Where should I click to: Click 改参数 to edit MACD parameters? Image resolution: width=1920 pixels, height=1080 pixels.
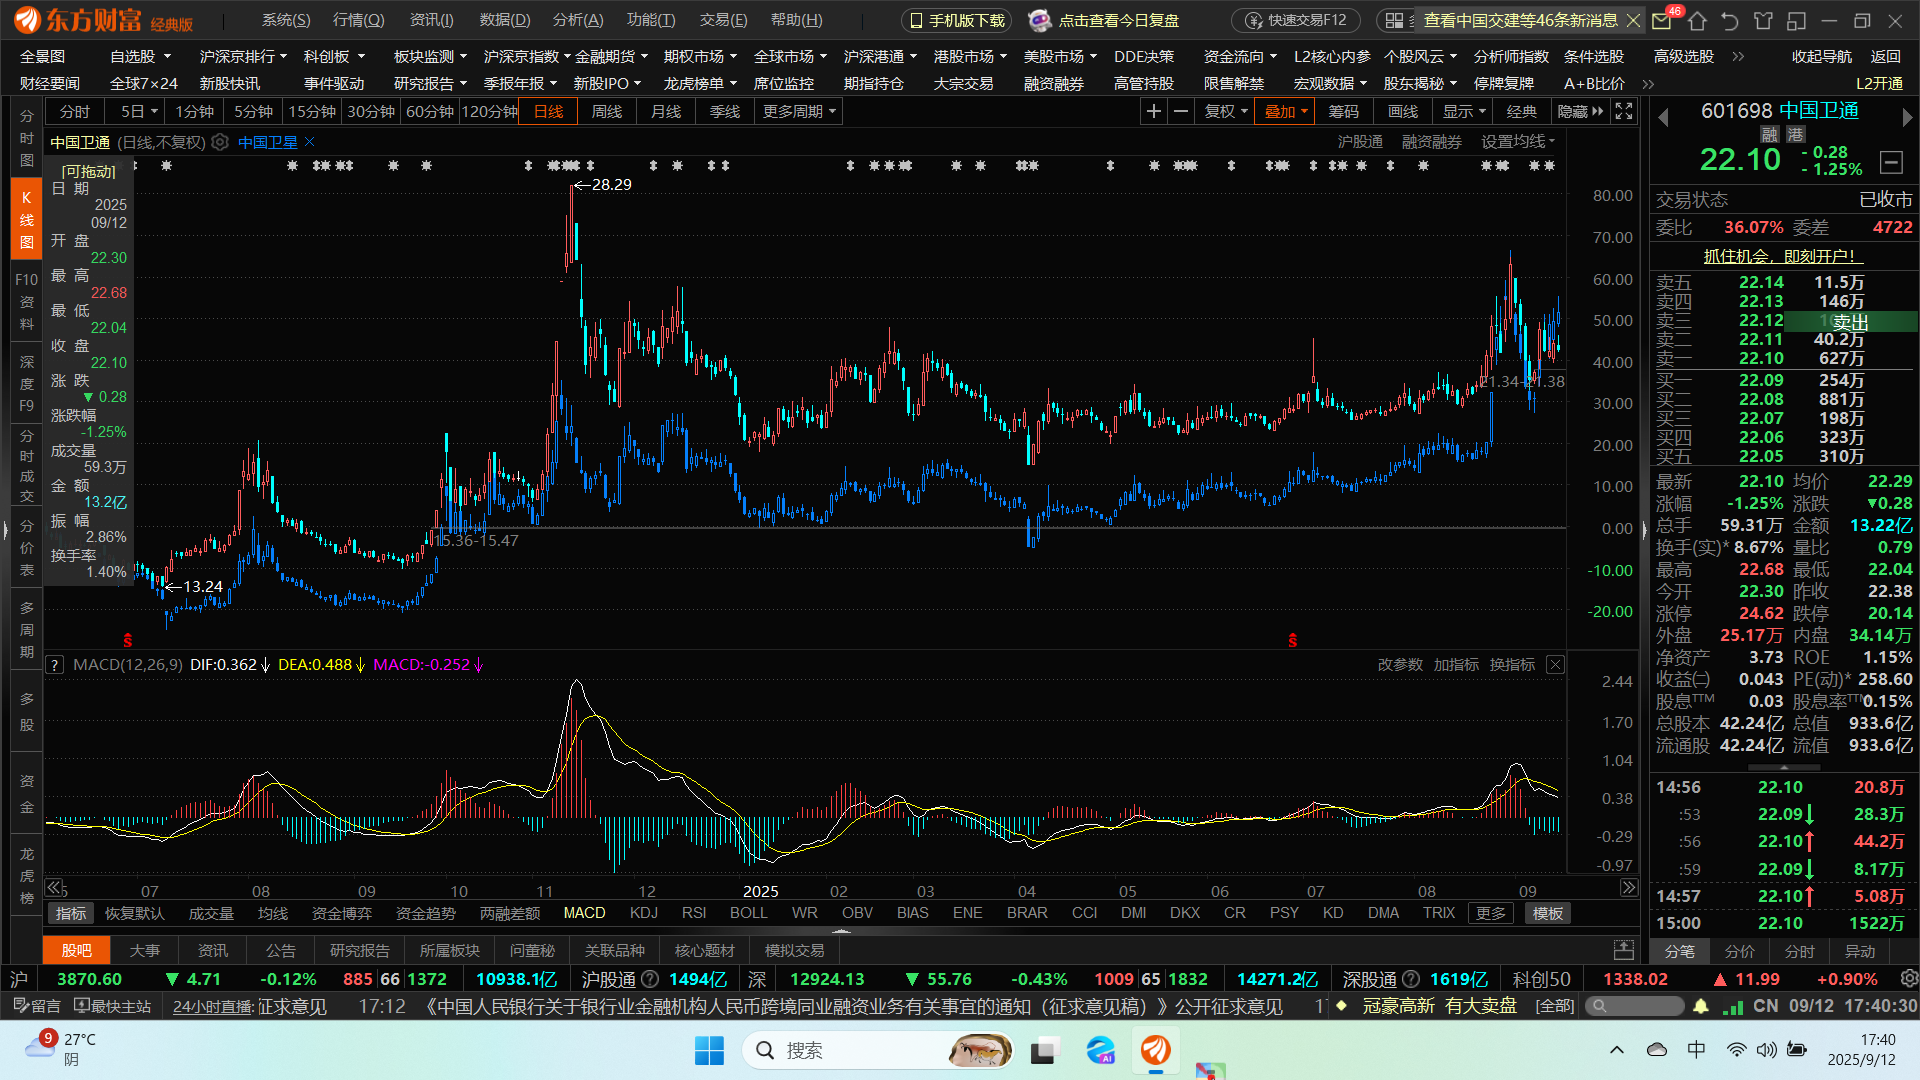[1400, 664]
